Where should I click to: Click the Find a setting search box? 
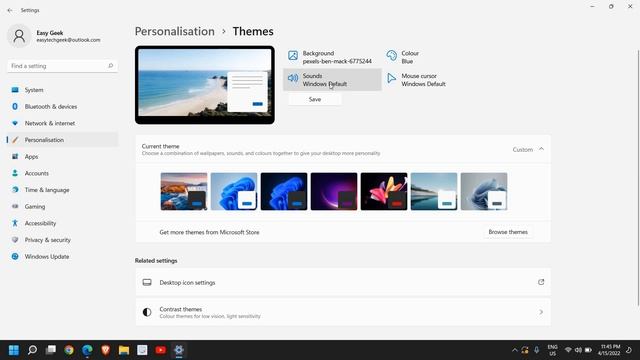[x=62, y=66]
